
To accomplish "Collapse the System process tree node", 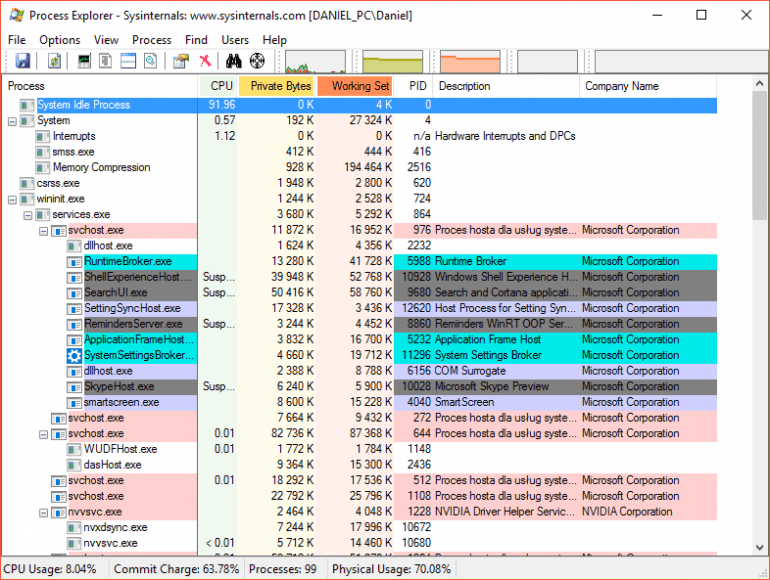I will pyautogui.click(x=12, y=121).
